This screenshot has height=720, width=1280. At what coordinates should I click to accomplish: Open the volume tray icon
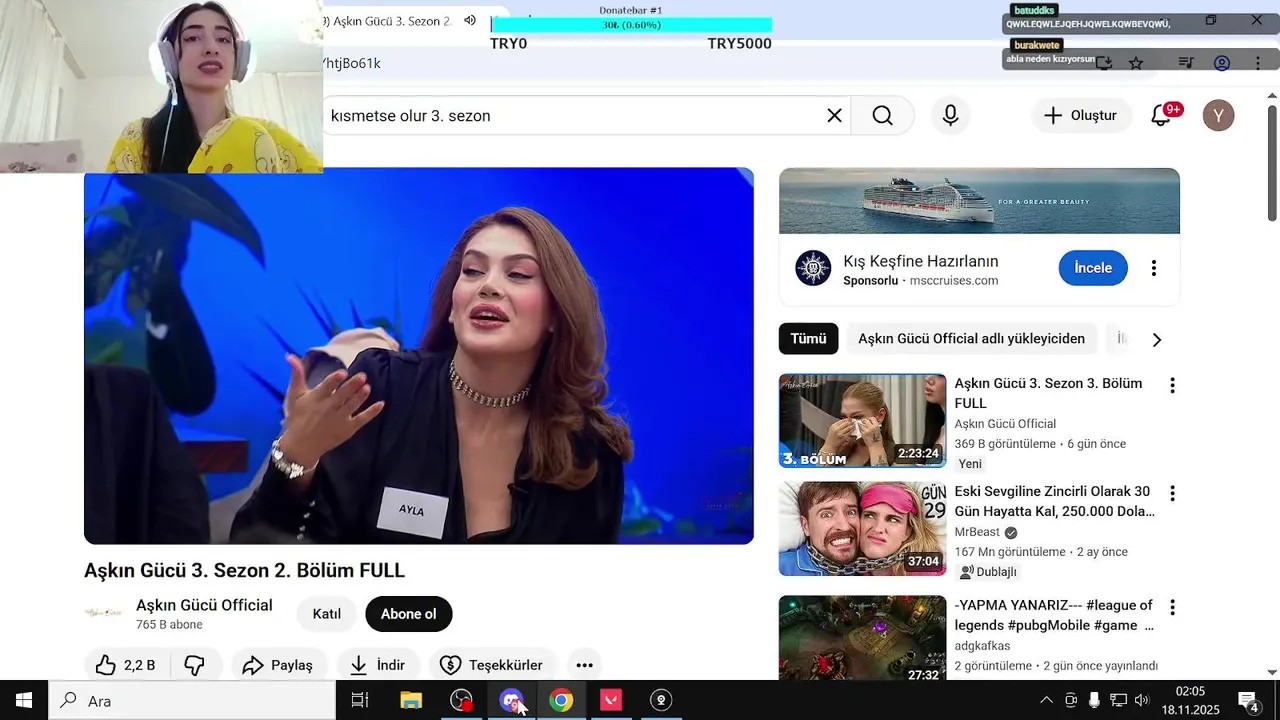[1142, 700]
